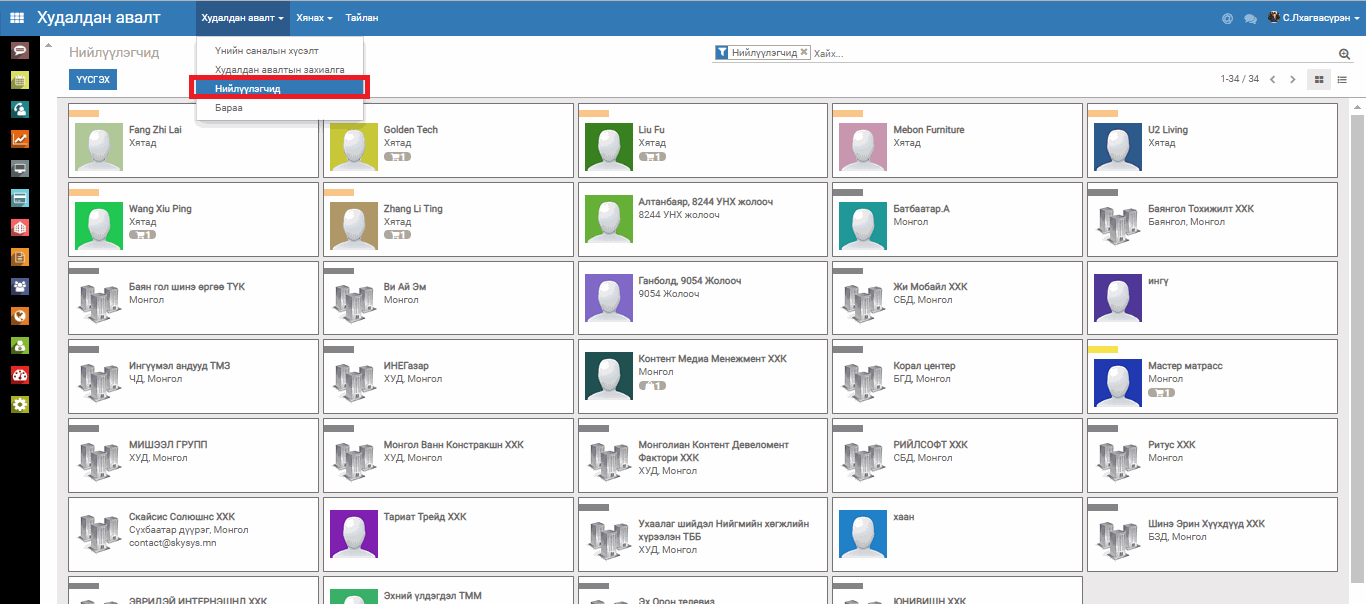Collapse the Худалдан авалт top menu dropdown
Viewport: 1366px width, 604px height.
242,18
